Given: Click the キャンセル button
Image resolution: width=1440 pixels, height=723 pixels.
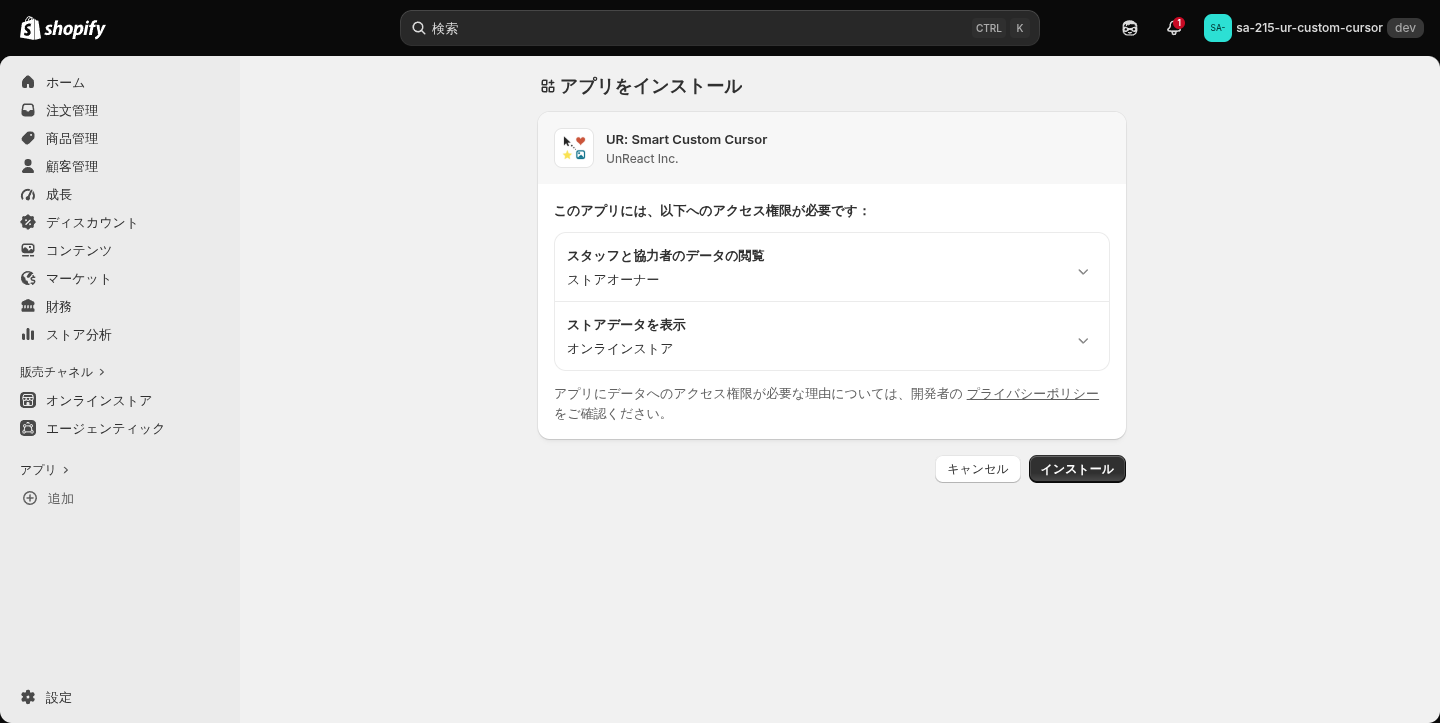Looking at the screenshot, I should [978, 469].
